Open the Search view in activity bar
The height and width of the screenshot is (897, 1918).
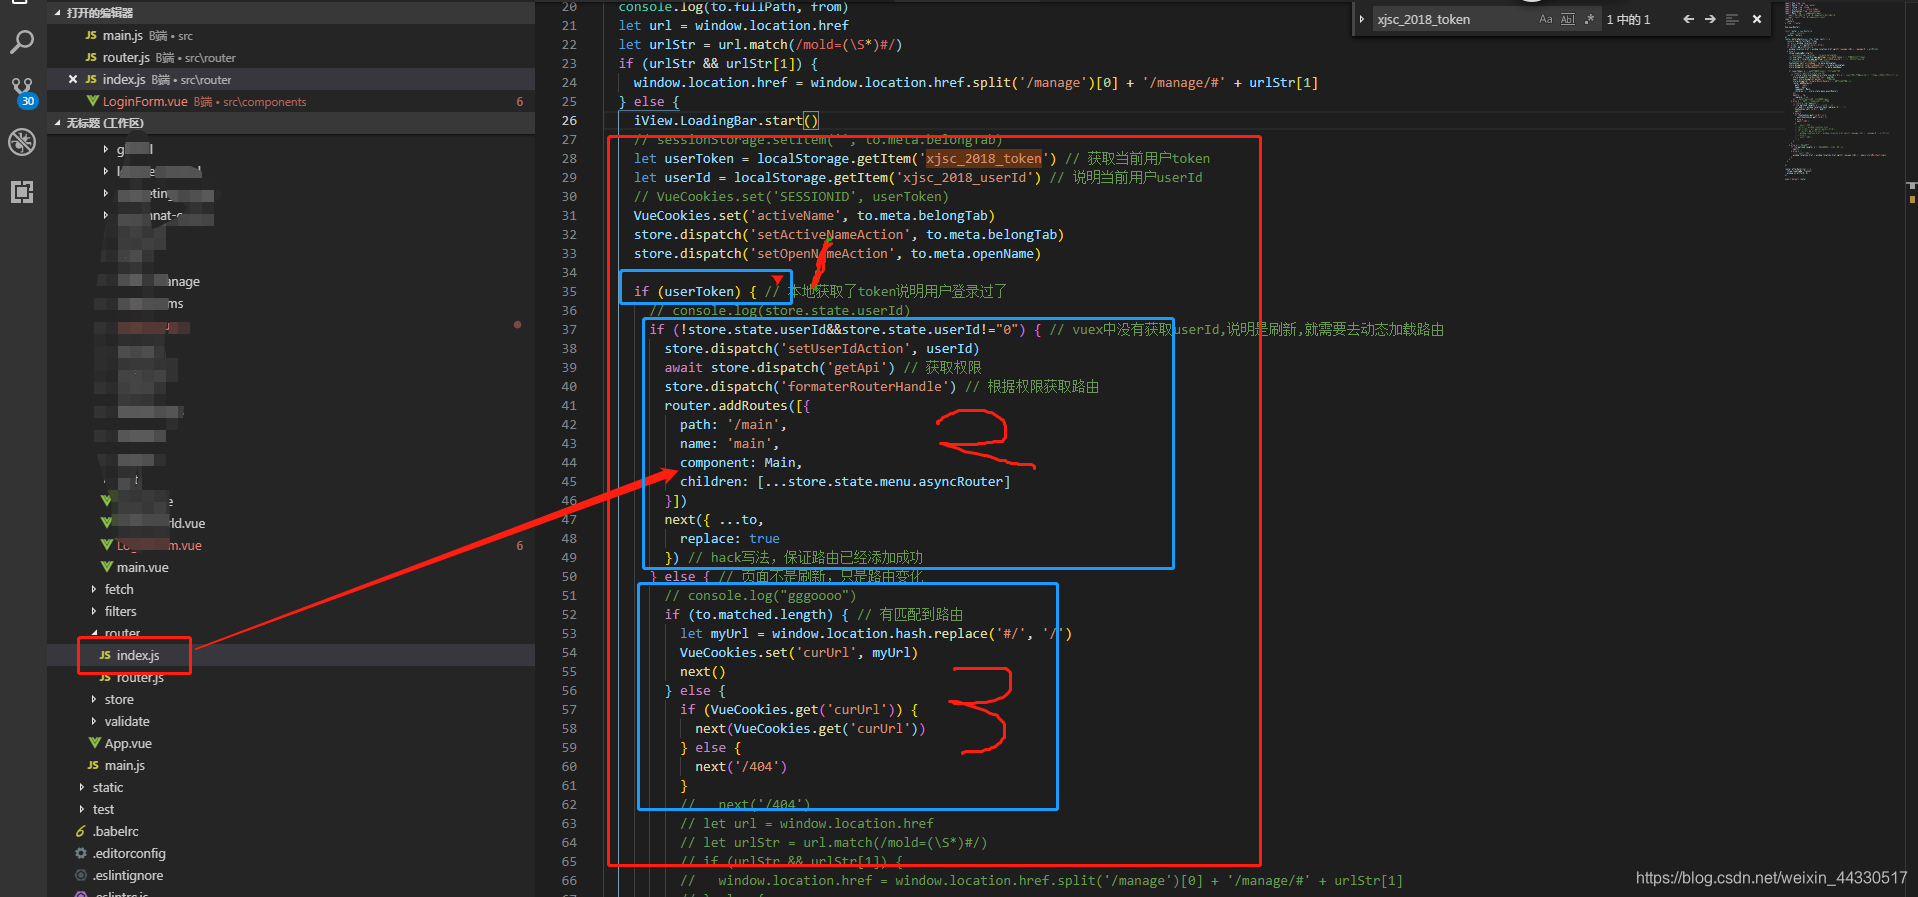coord(22,42)
